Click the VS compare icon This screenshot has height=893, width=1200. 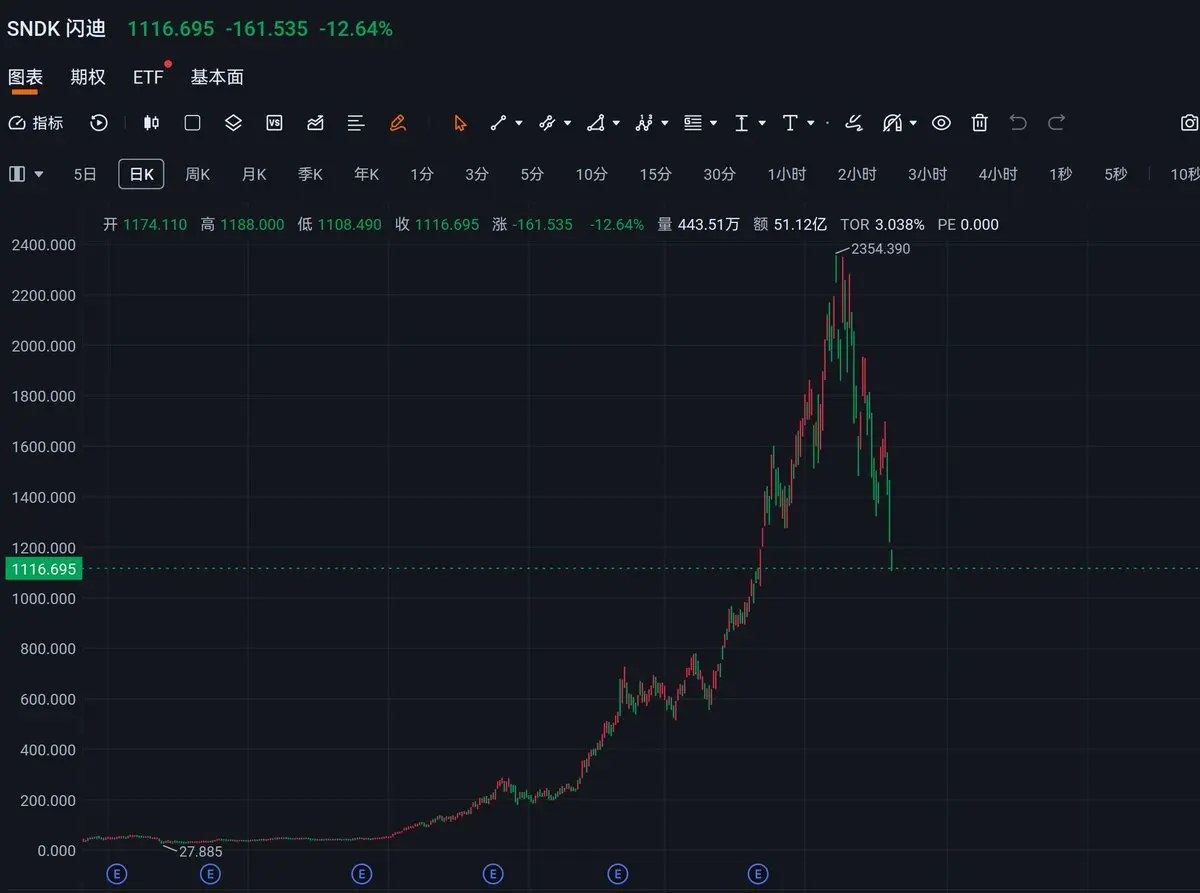pyautogui.click(x=275, y=123)
